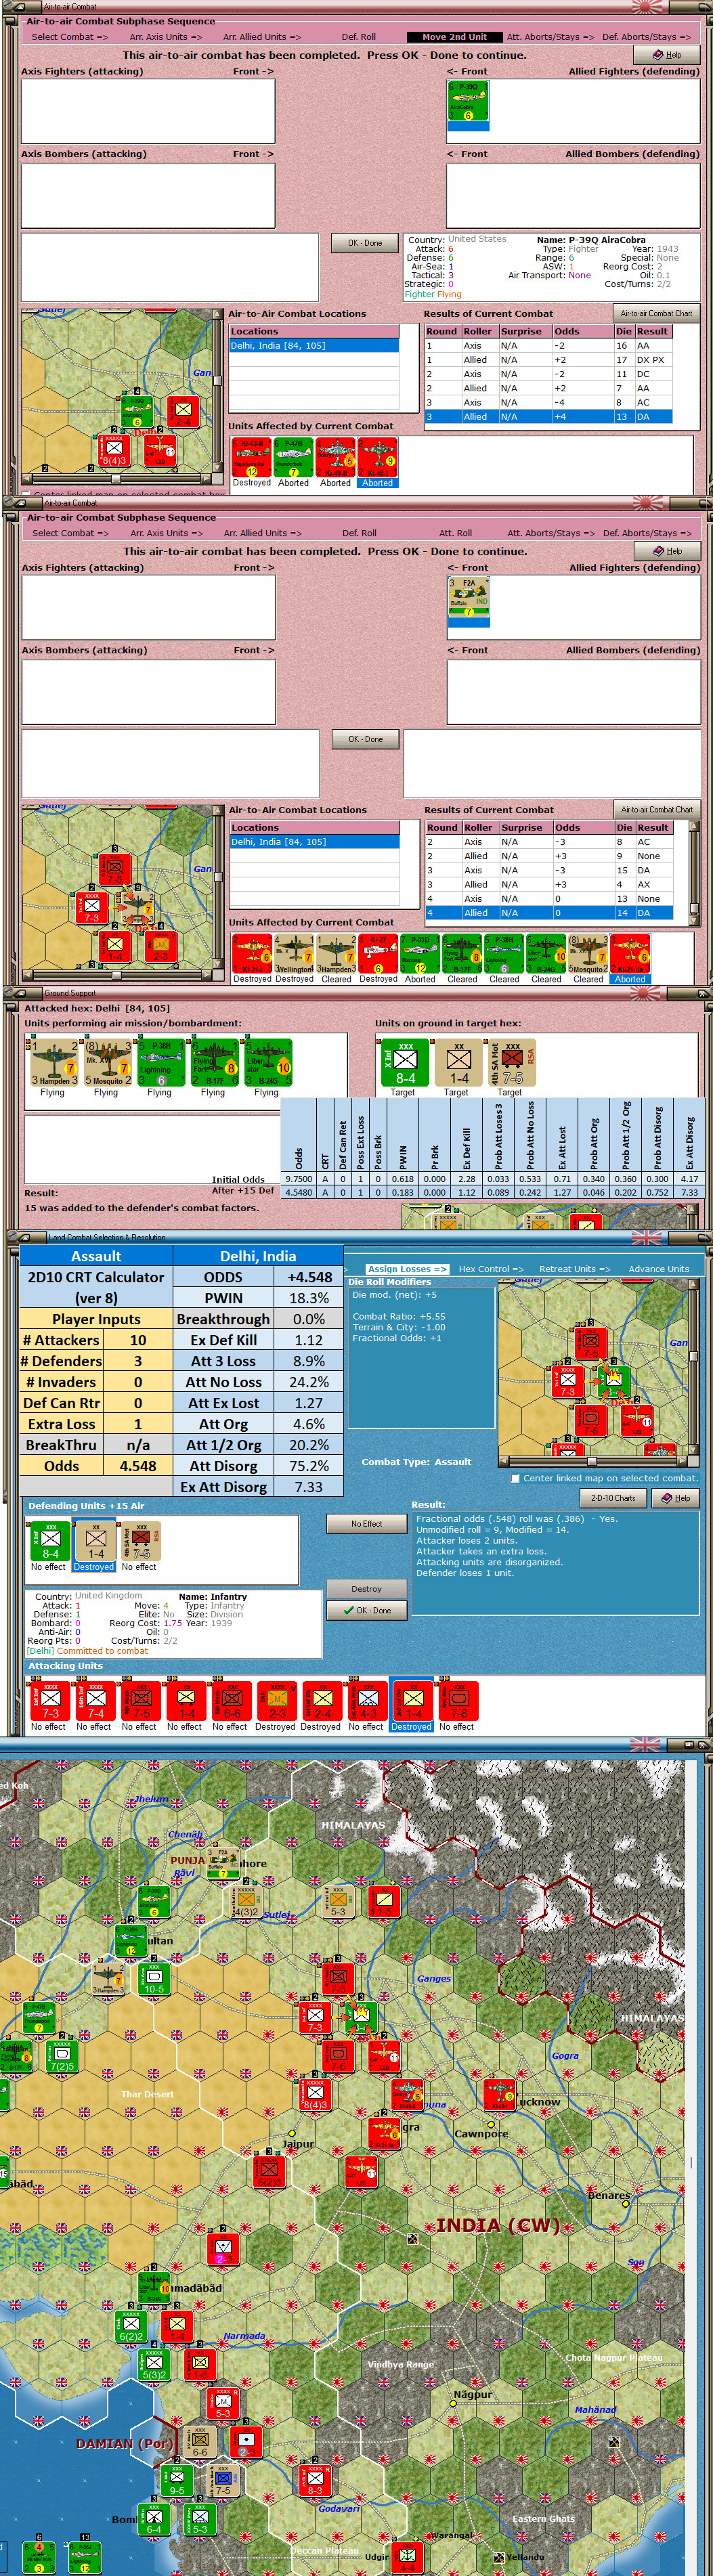Click the 7-6 attacking unit with no effect
Screen dimensions: 713x2576
458,1701
